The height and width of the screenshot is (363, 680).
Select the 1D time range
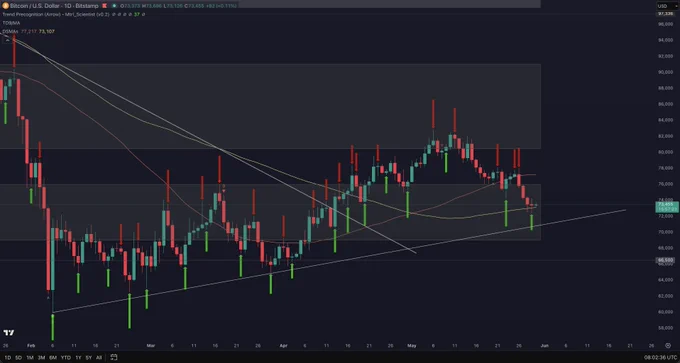8,357
